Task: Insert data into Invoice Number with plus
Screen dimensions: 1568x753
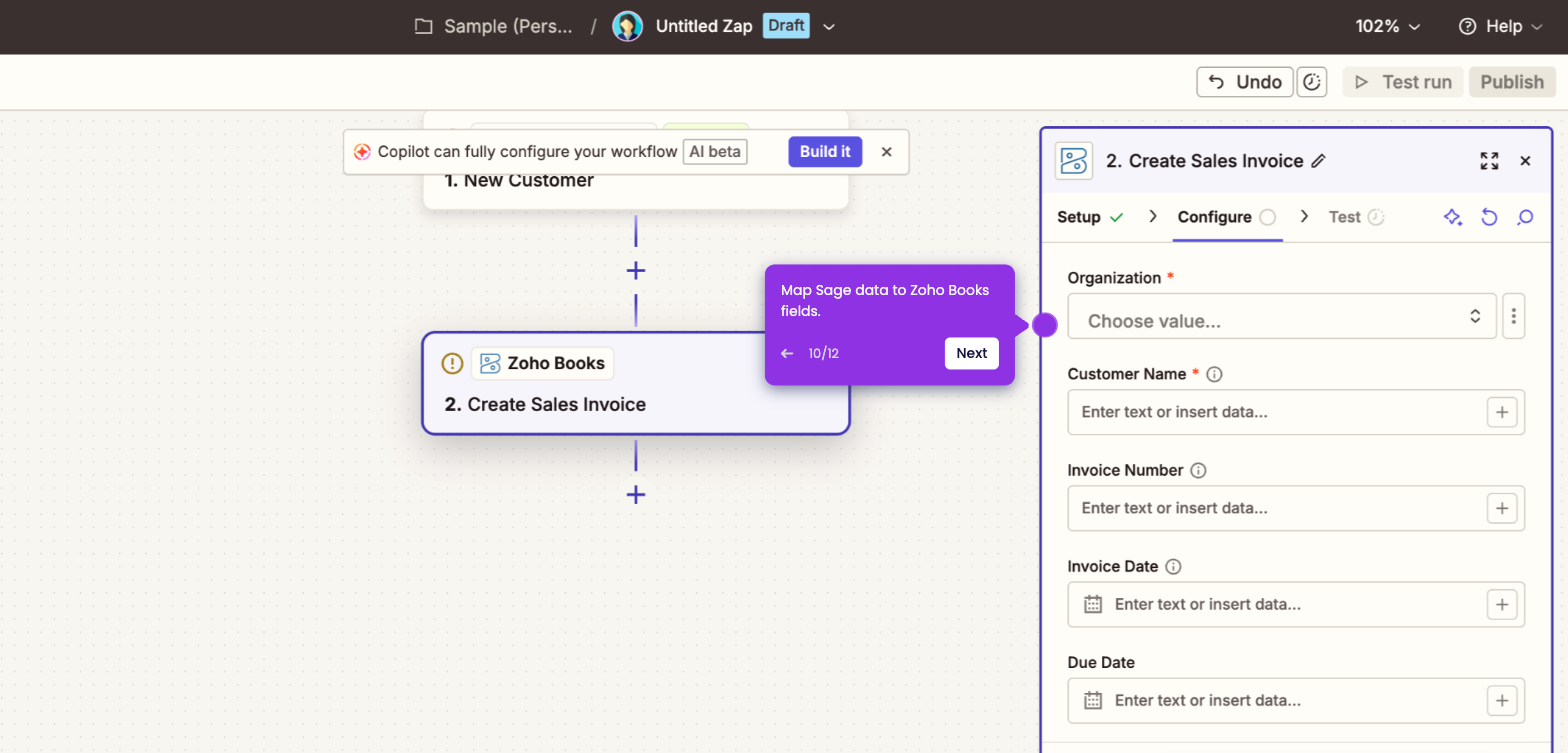Action: click(1502, 508)
